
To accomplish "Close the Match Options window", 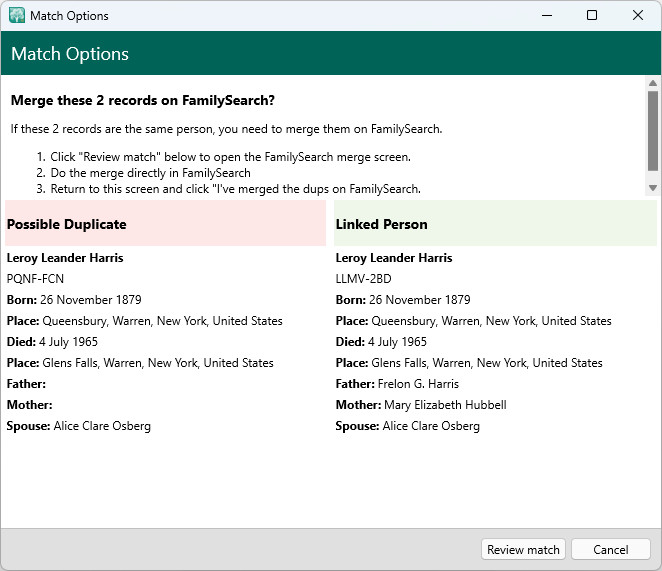I will click(638, 15).
